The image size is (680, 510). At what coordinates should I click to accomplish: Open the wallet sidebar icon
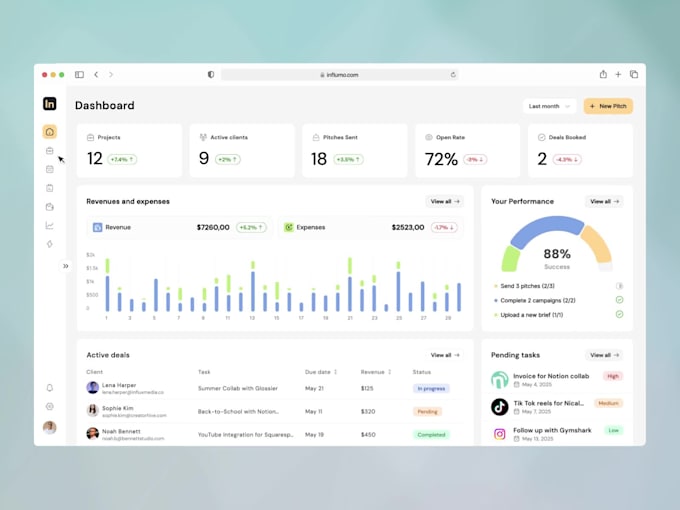pos(49,207)
